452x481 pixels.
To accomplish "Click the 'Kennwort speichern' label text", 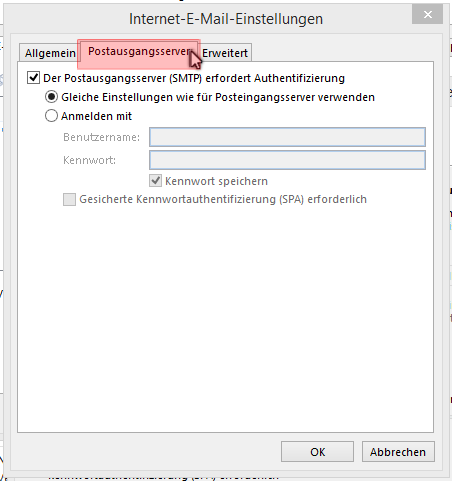I will tap(216, 181).
